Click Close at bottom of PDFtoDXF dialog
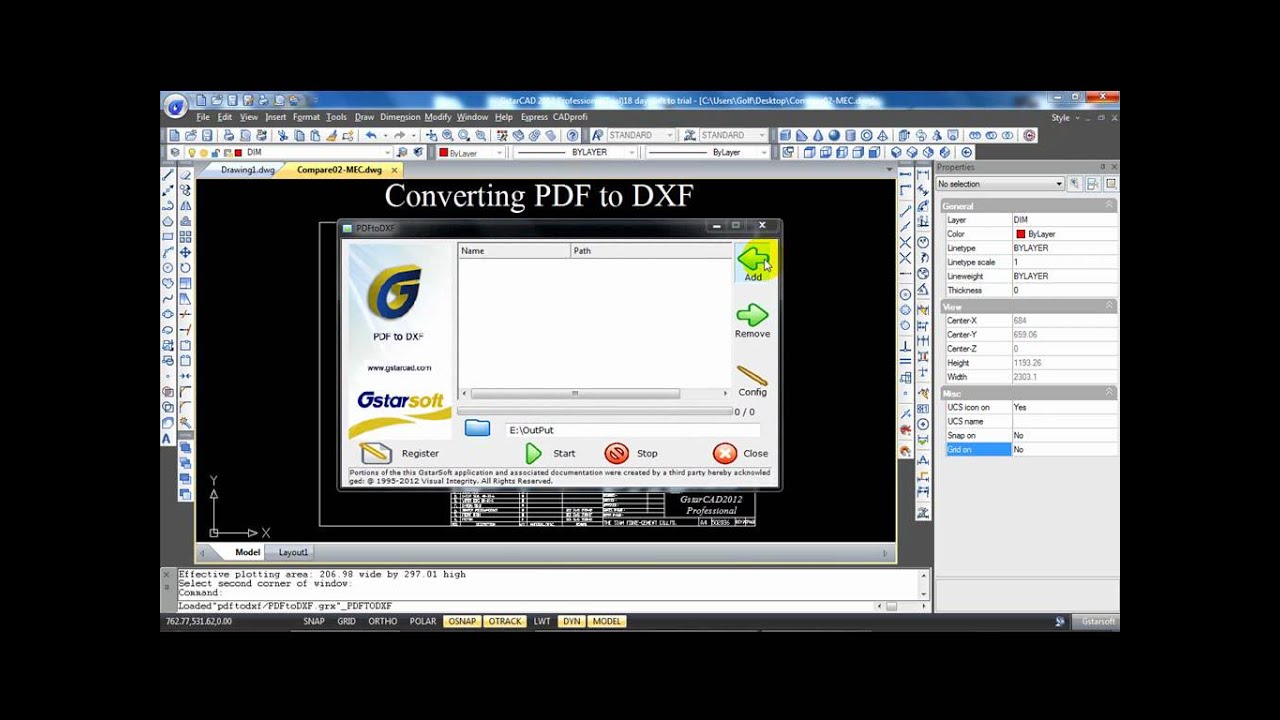The height and width of the screenshot is (720, 1280). pos(741,453)
